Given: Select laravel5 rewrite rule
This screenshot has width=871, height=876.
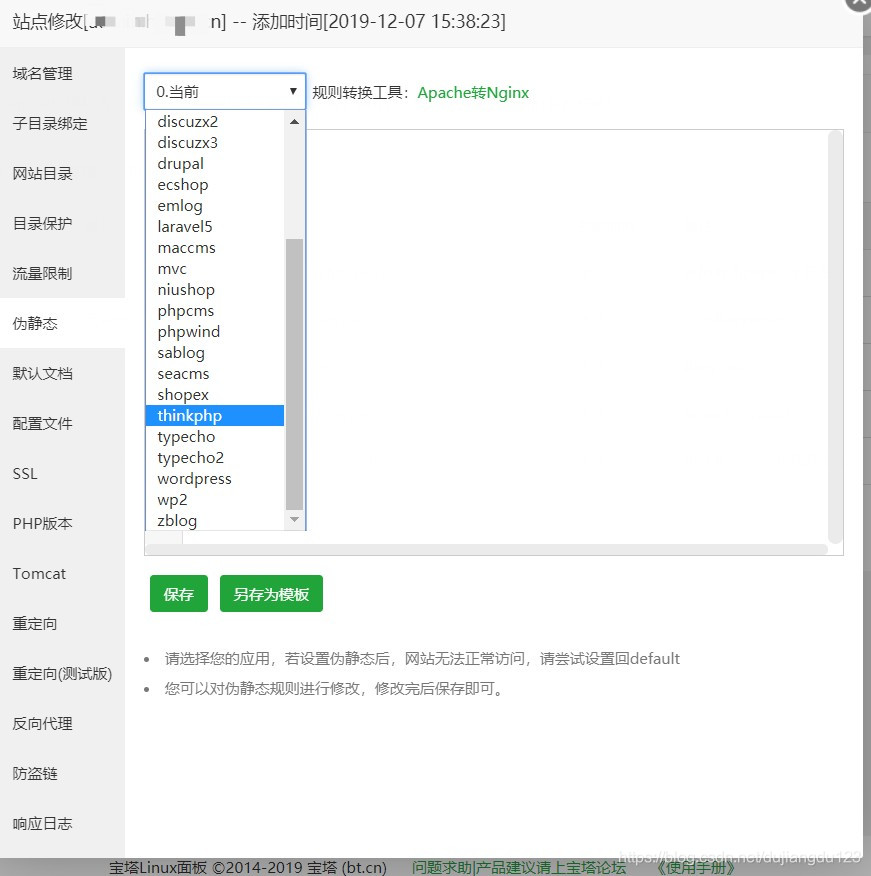Looking at the screenshot, I should click(x=184, y=226).
